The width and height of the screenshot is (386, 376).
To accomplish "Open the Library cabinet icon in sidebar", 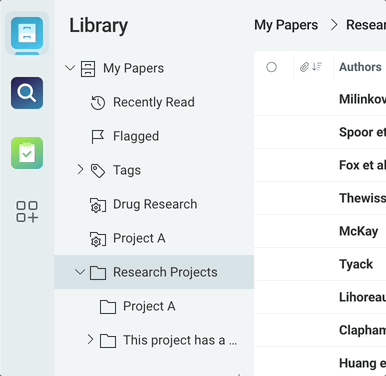I will tap(27, 33).
